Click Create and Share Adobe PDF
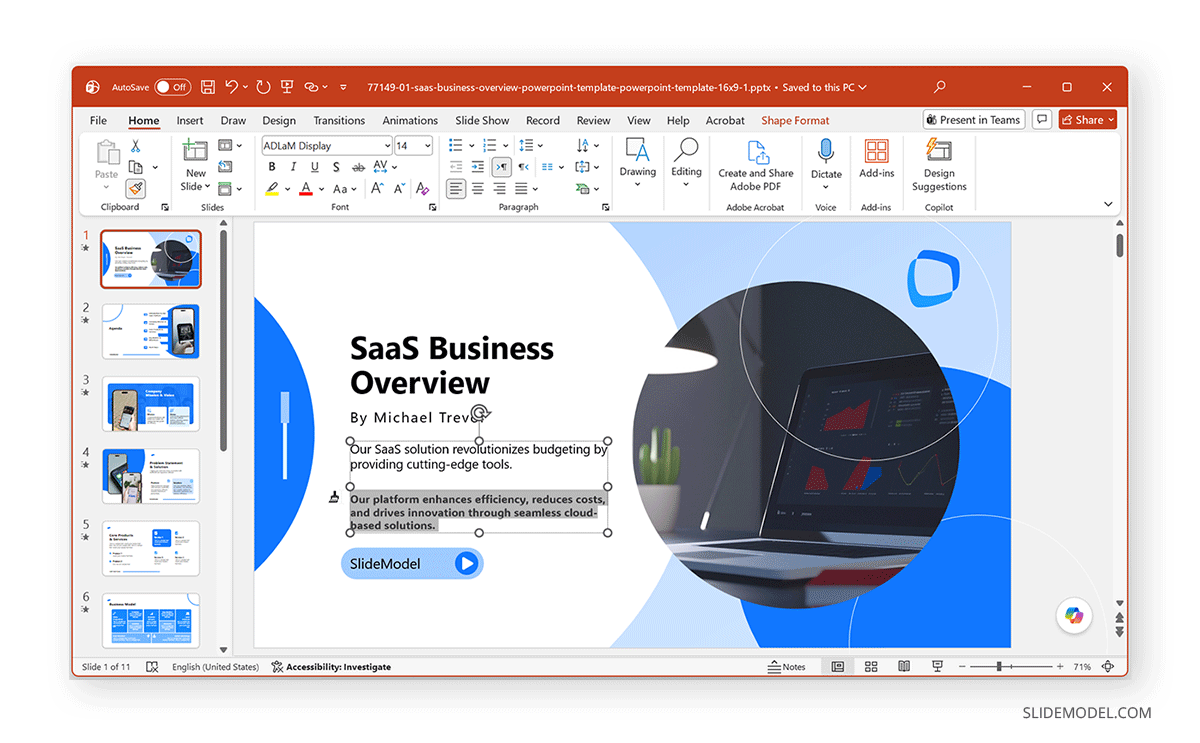The height and width of the screenshot is (743, 1200). [756, 165]
